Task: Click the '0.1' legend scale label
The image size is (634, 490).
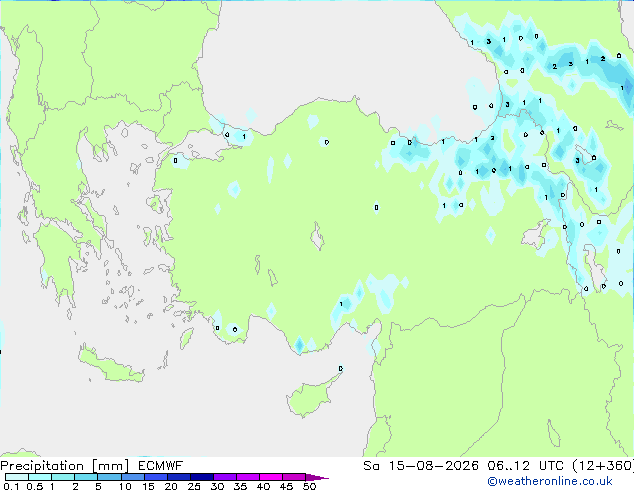Action: pyautogui.click(x=11, y=486)
